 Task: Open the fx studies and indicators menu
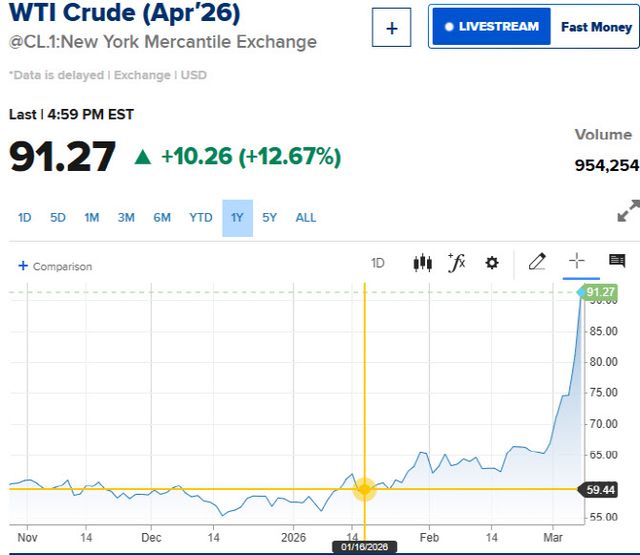point(457,263)
